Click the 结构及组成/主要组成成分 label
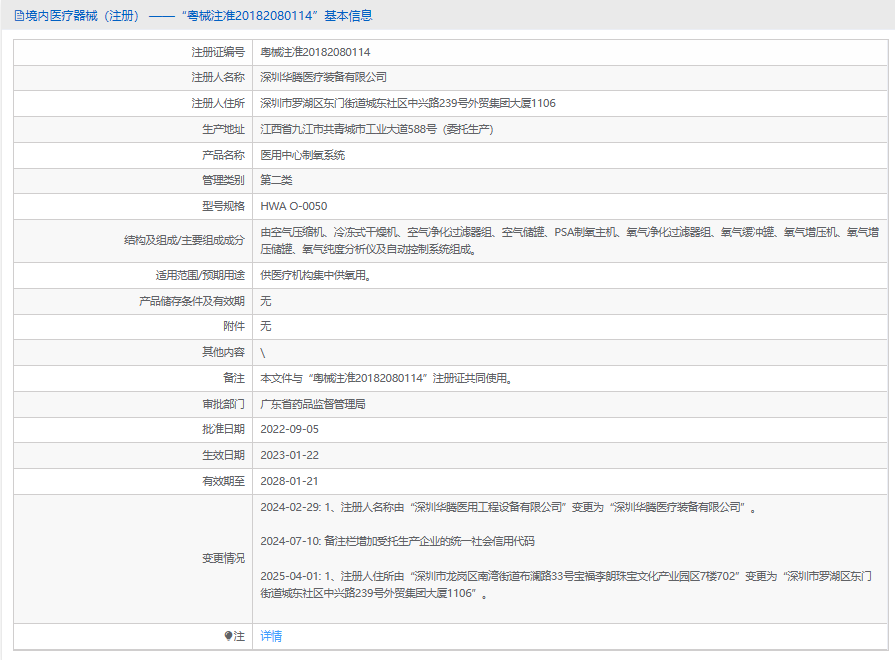This screenshot has height=660, width=895. click(184, 240)
